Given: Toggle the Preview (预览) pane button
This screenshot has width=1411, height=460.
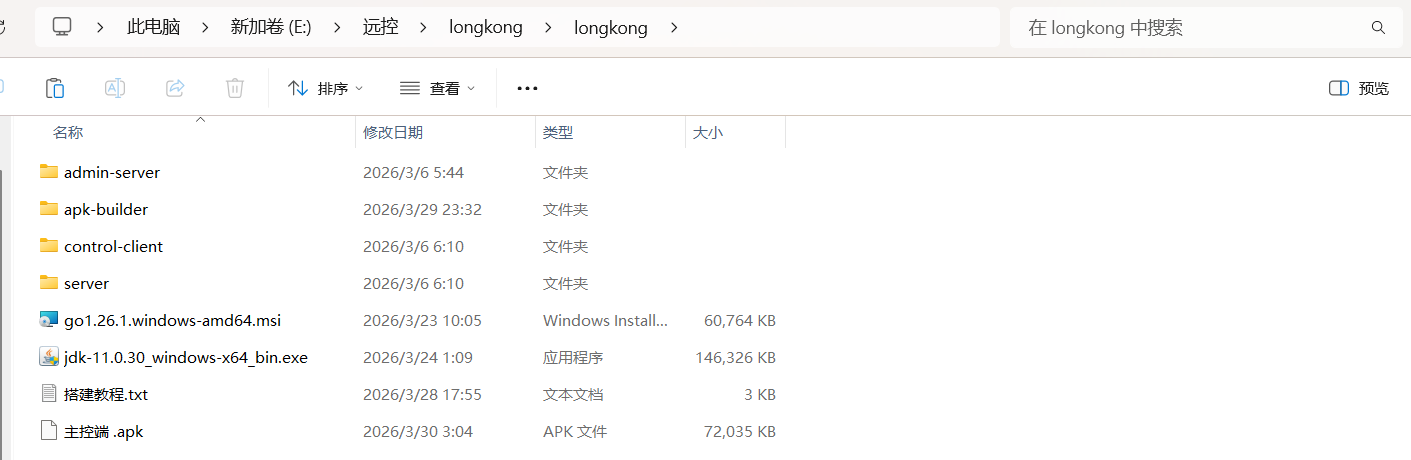Looking at the screenshot, I should pyautogui.click(x=1359, y=88).
